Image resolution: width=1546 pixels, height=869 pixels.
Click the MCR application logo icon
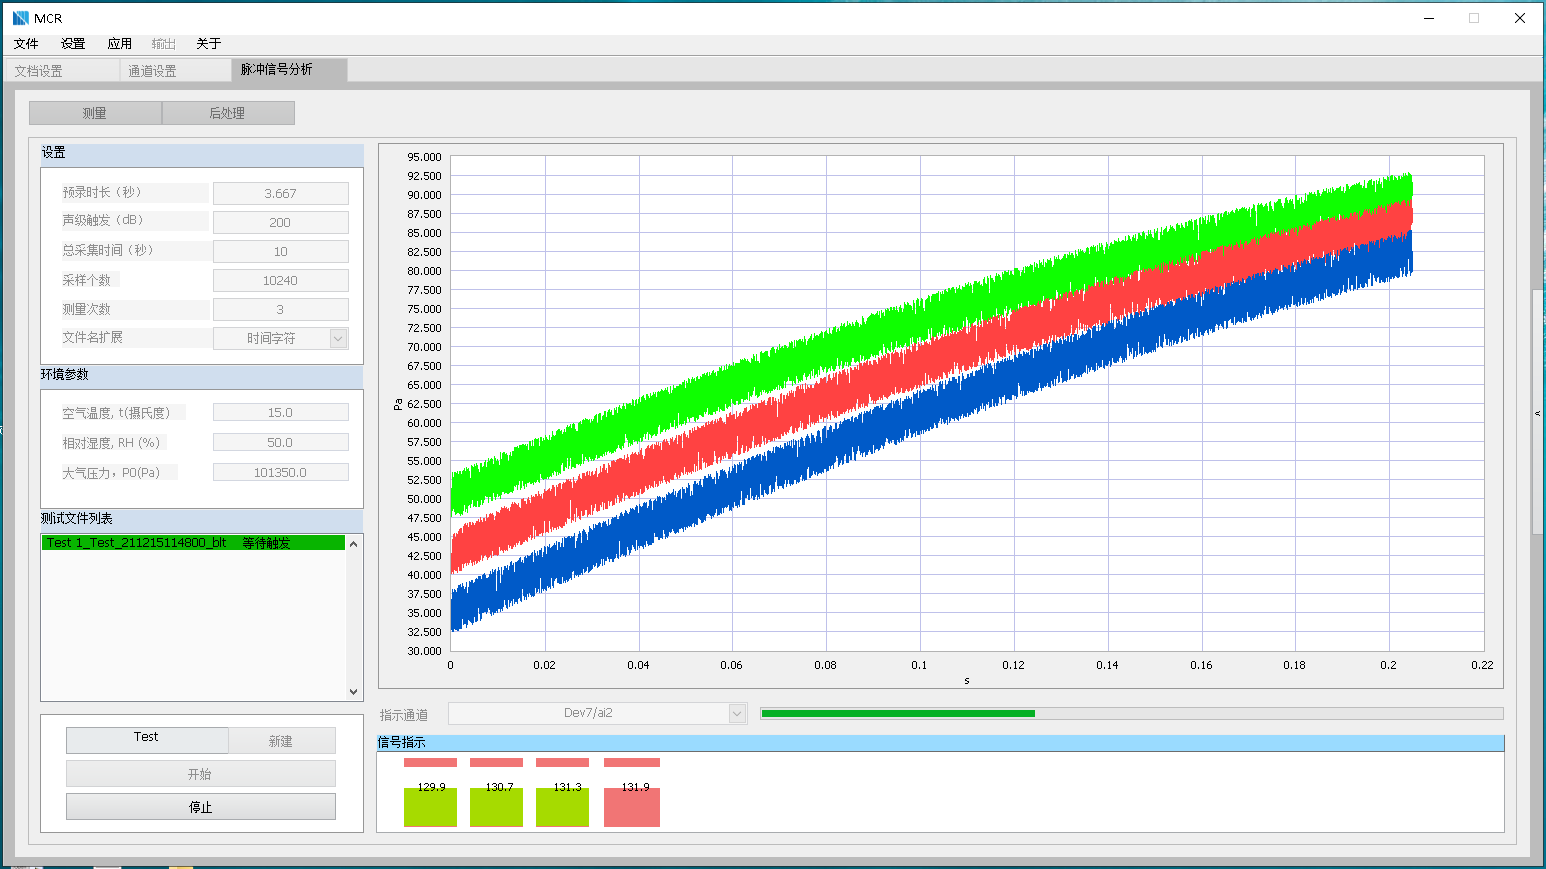tap(20, 18)
